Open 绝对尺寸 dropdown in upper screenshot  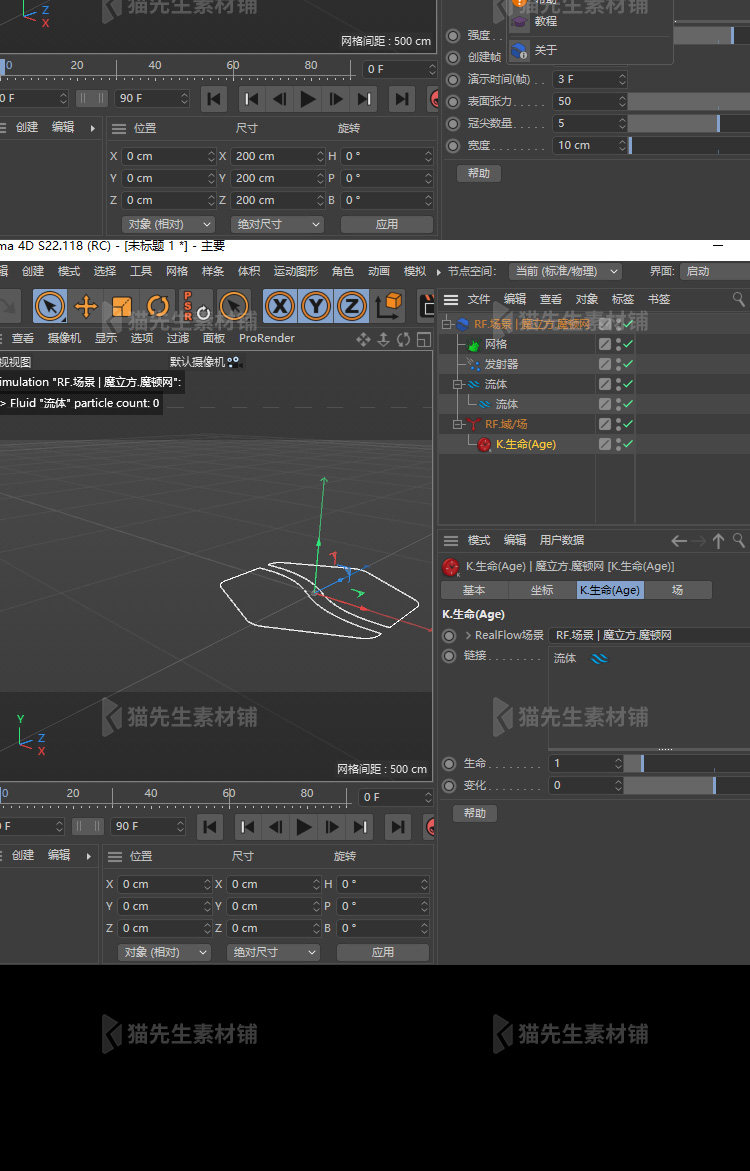[x=276, y=224]
